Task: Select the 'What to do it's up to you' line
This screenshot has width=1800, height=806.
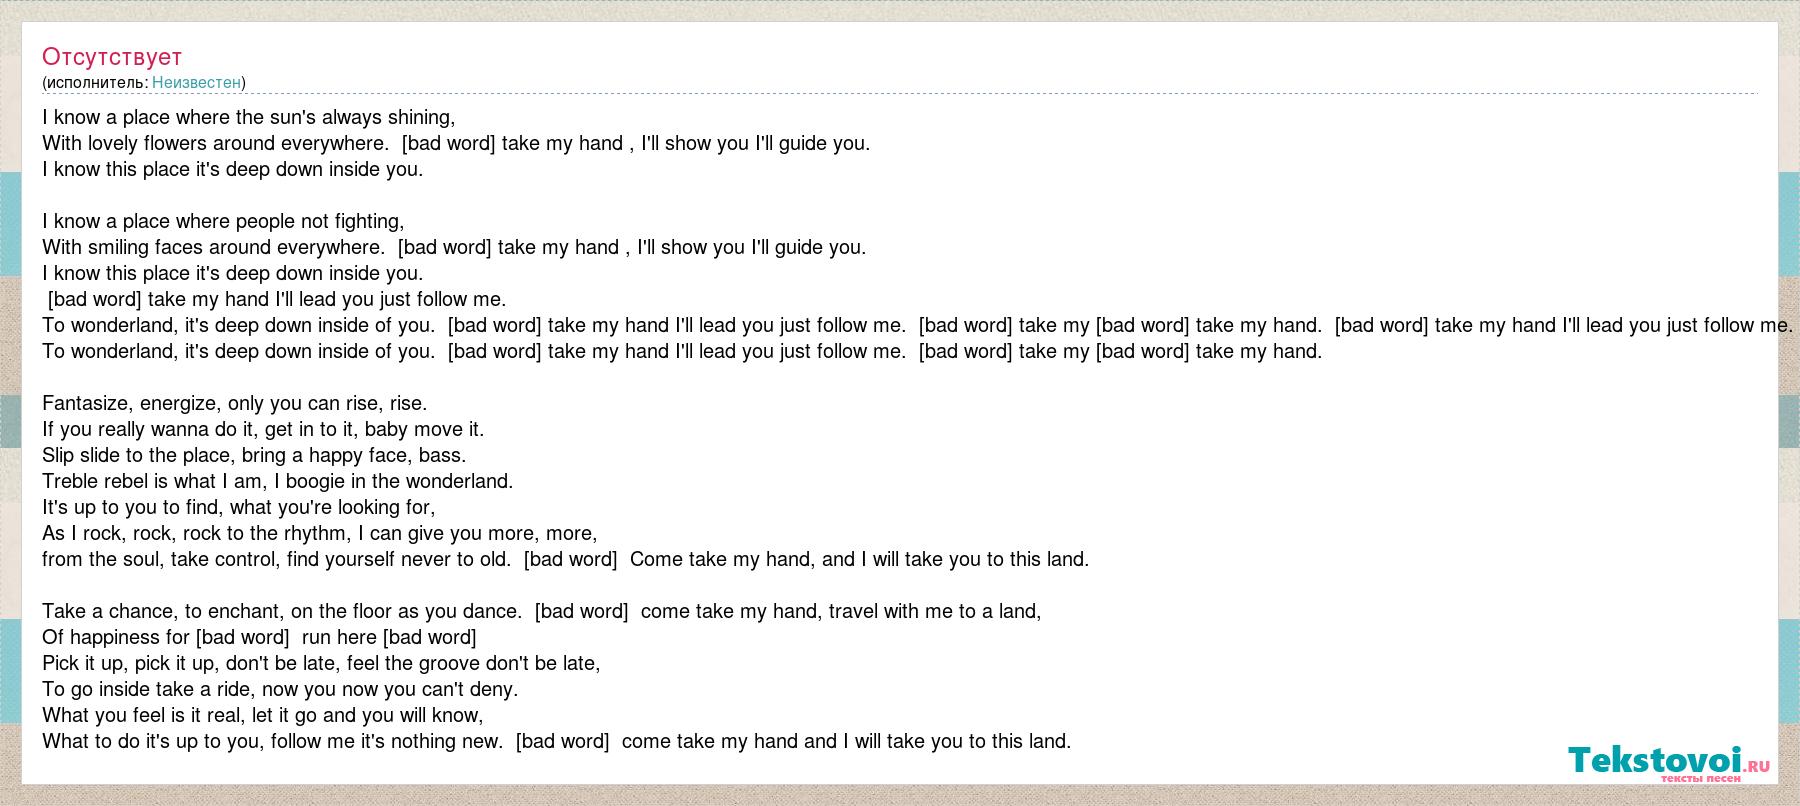Action: pos(557,741)
